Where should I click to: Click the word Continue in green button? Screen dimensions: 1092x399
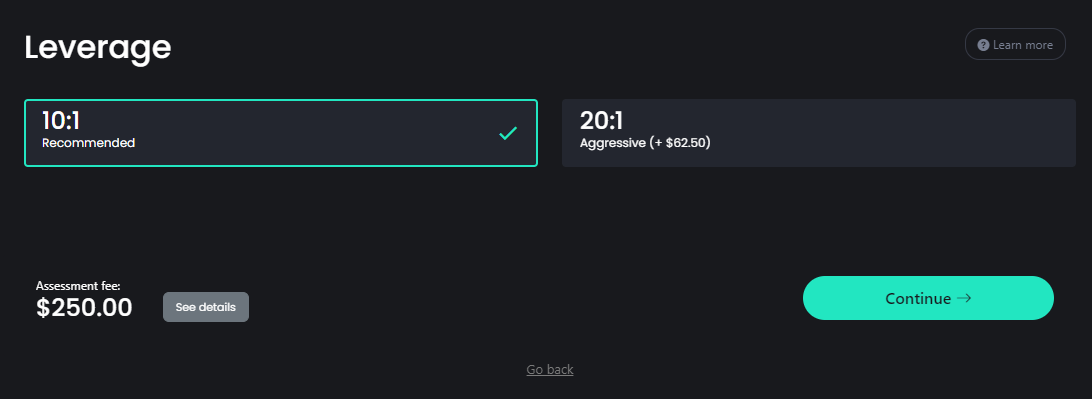tap(918, 298)
